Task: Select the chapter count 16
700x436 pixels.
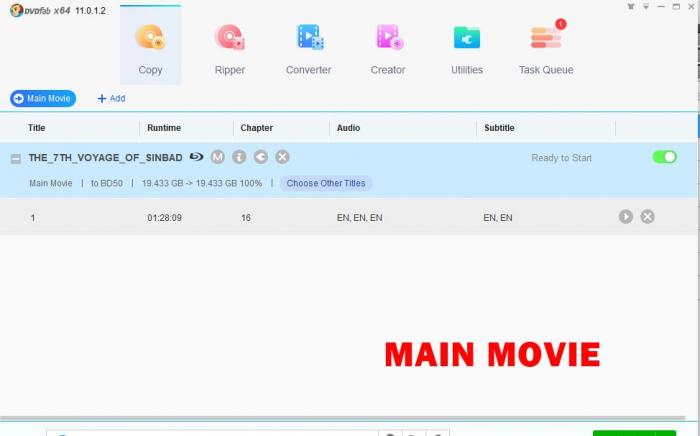Action: coord(246,218)
